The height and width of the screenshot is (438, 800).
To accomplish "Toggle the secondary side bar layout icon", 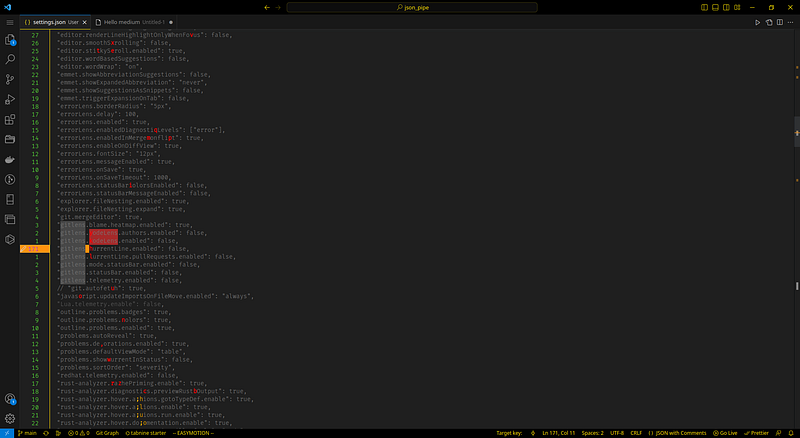I will 726,7.
